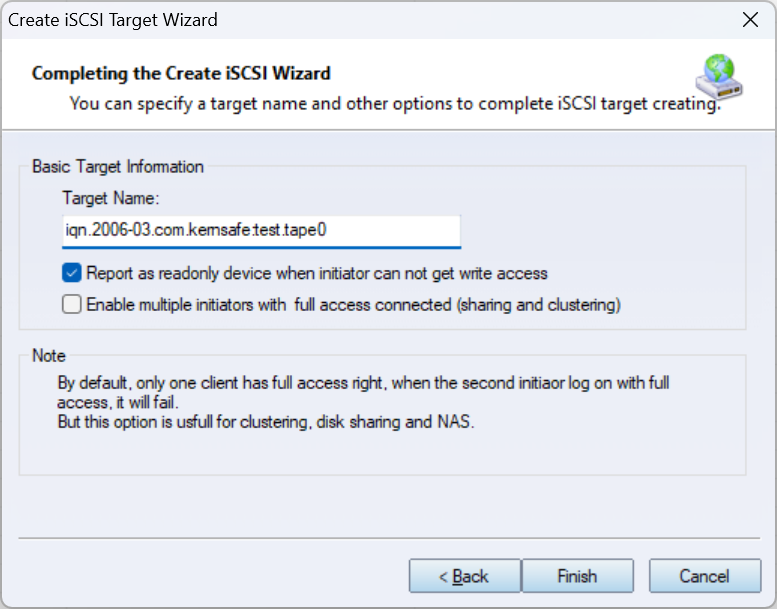Enable multiple initiators with full access checkbox
Image resolution: width=777 pixels, height=609 pixels.
coord(72,305)
